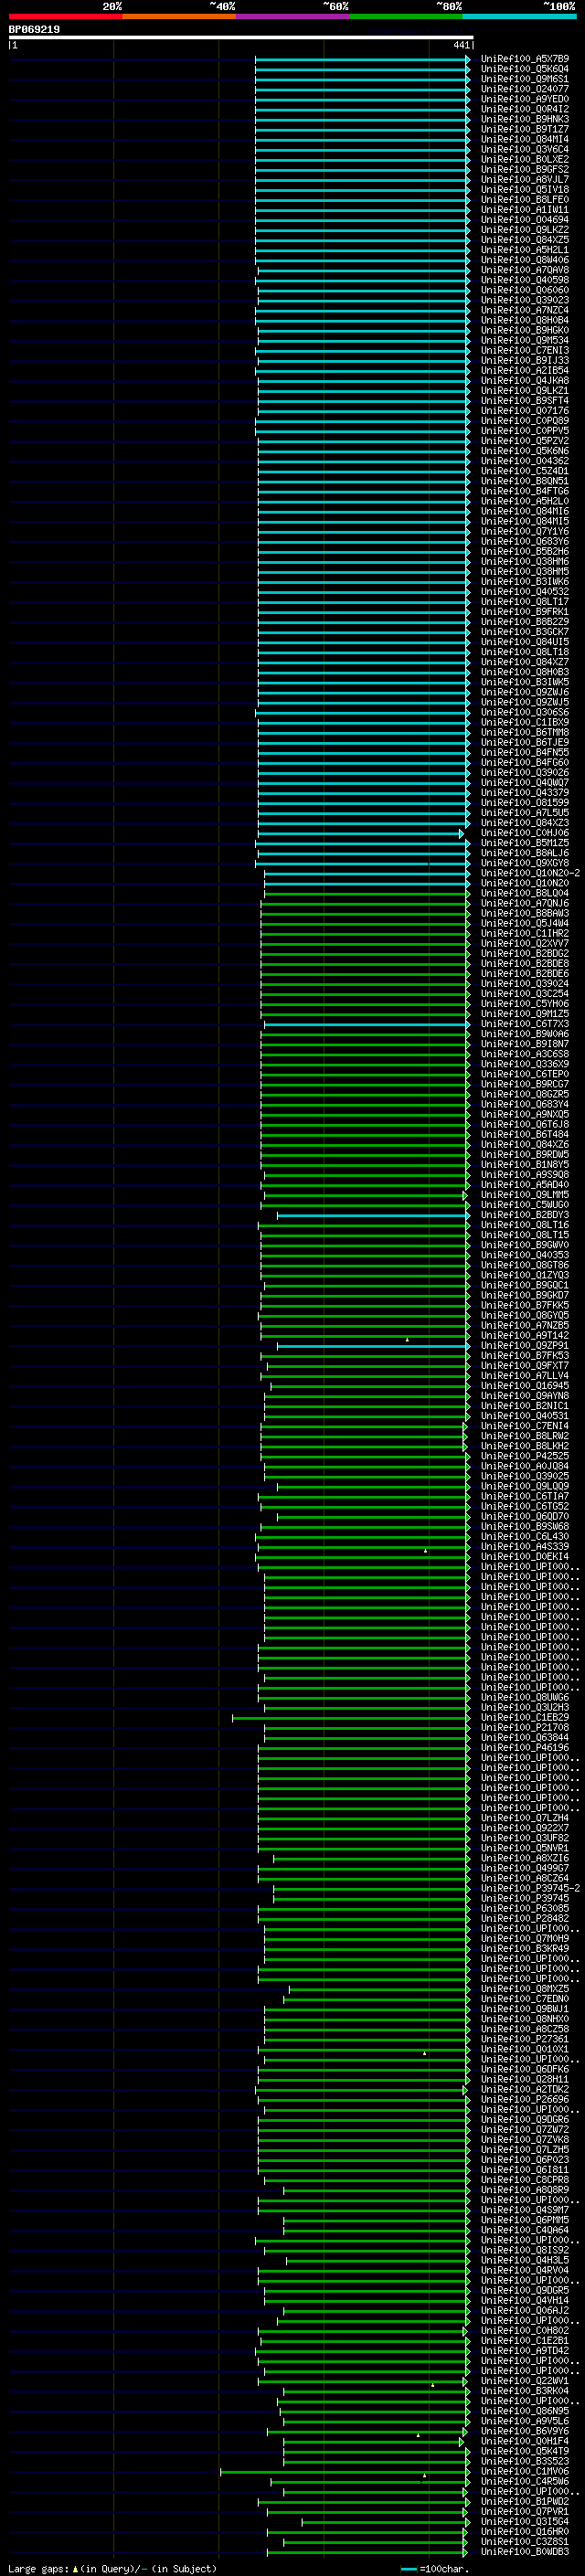
Task: Select the UniRef100_Q07176 label
Action: point(524,410)
